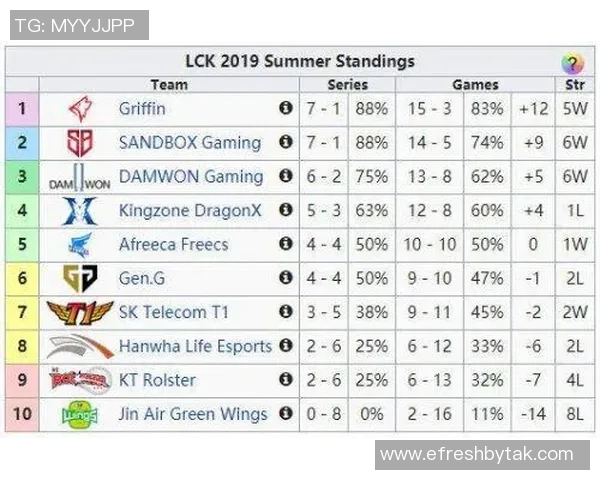Image resolution: width=600 pixels, height=480 pixels.
Task: Click the Kingzone DragonX logo
Action: (x=79, y=211)
